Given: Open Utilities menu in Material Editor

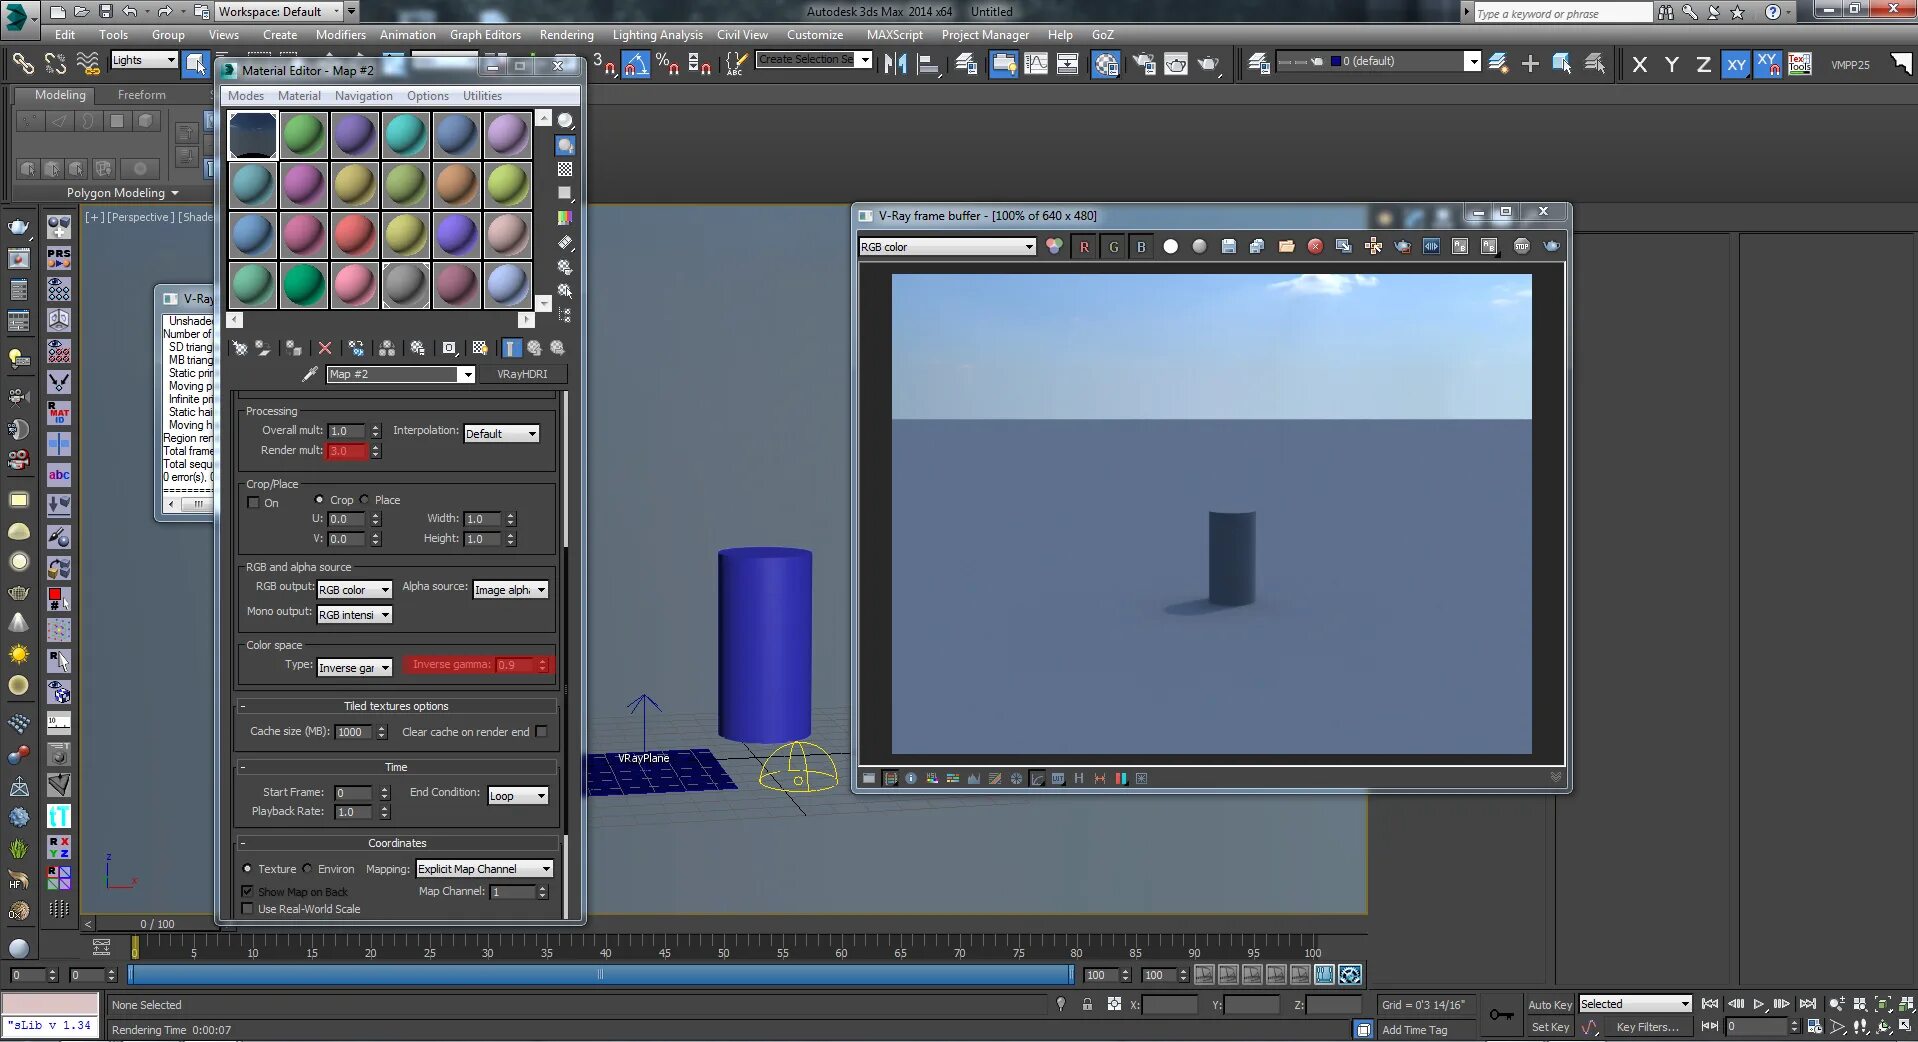Looking at the screenshot, I should tap(482, 96).
